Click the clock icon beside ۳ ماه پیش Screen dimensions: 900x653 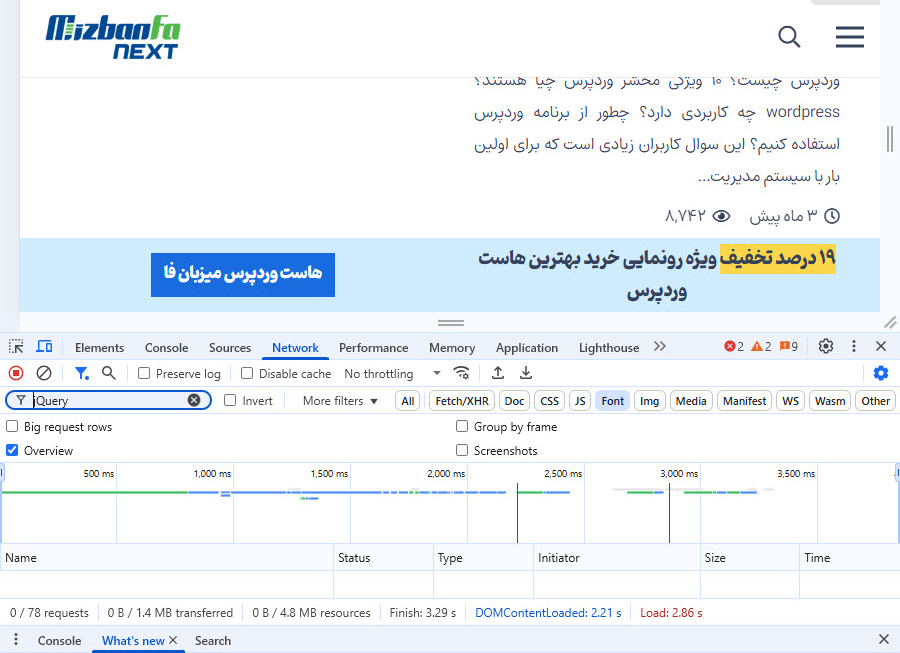point(832,216)
